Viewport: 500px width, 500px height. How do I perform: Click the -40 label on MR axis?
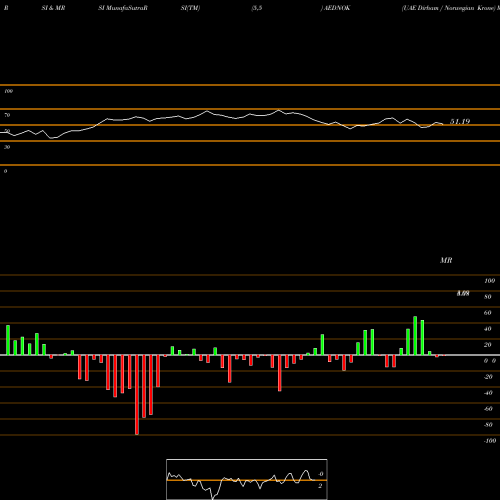point(488,393)
